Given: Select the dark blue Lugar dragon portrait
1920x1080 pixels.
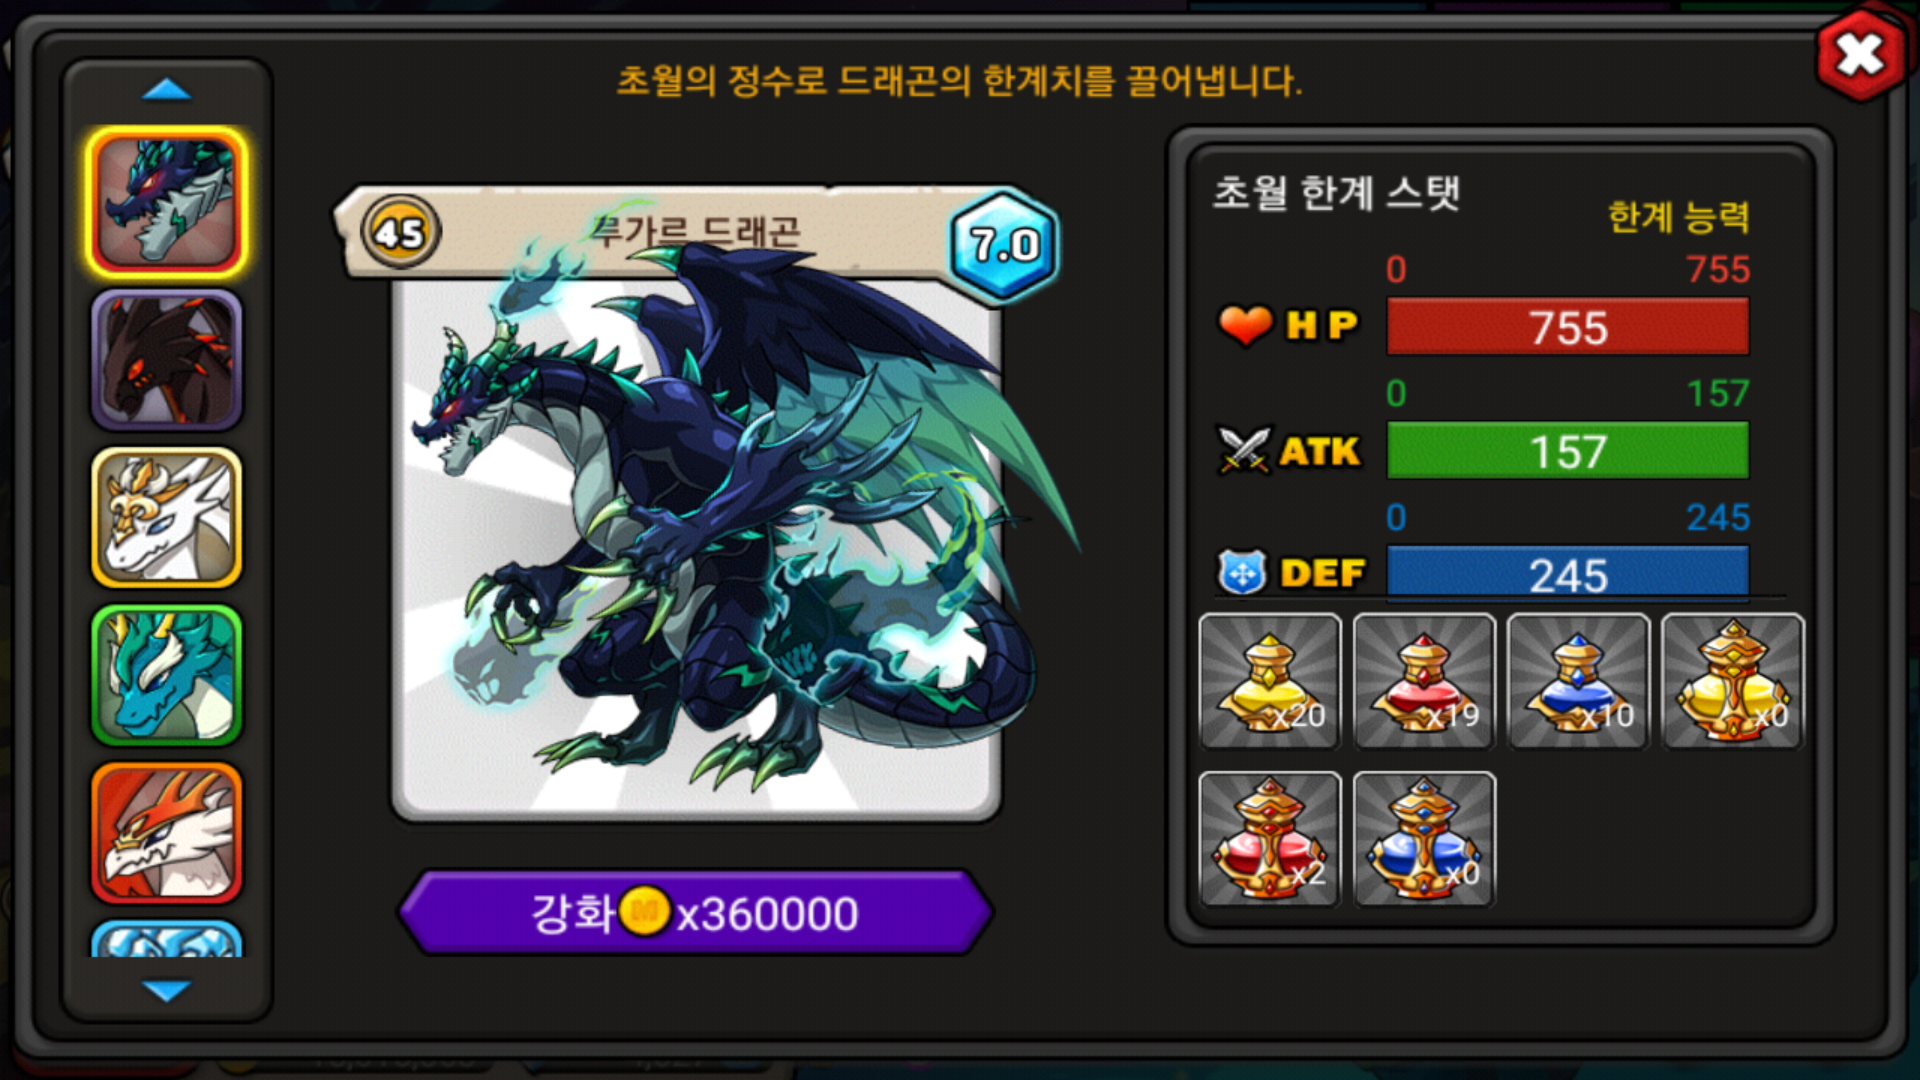Looking at the screenshot, I should pyautogui.click(x=166, y=202).
